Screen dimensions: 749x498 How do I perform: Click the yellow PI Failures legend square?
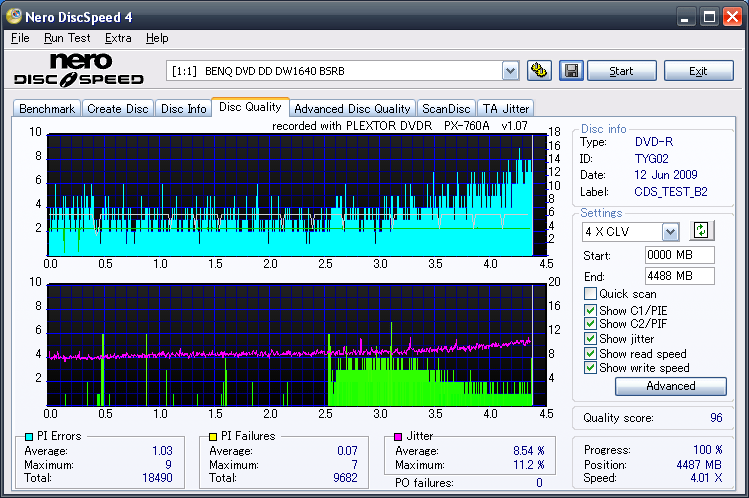(x=213, y=436)
